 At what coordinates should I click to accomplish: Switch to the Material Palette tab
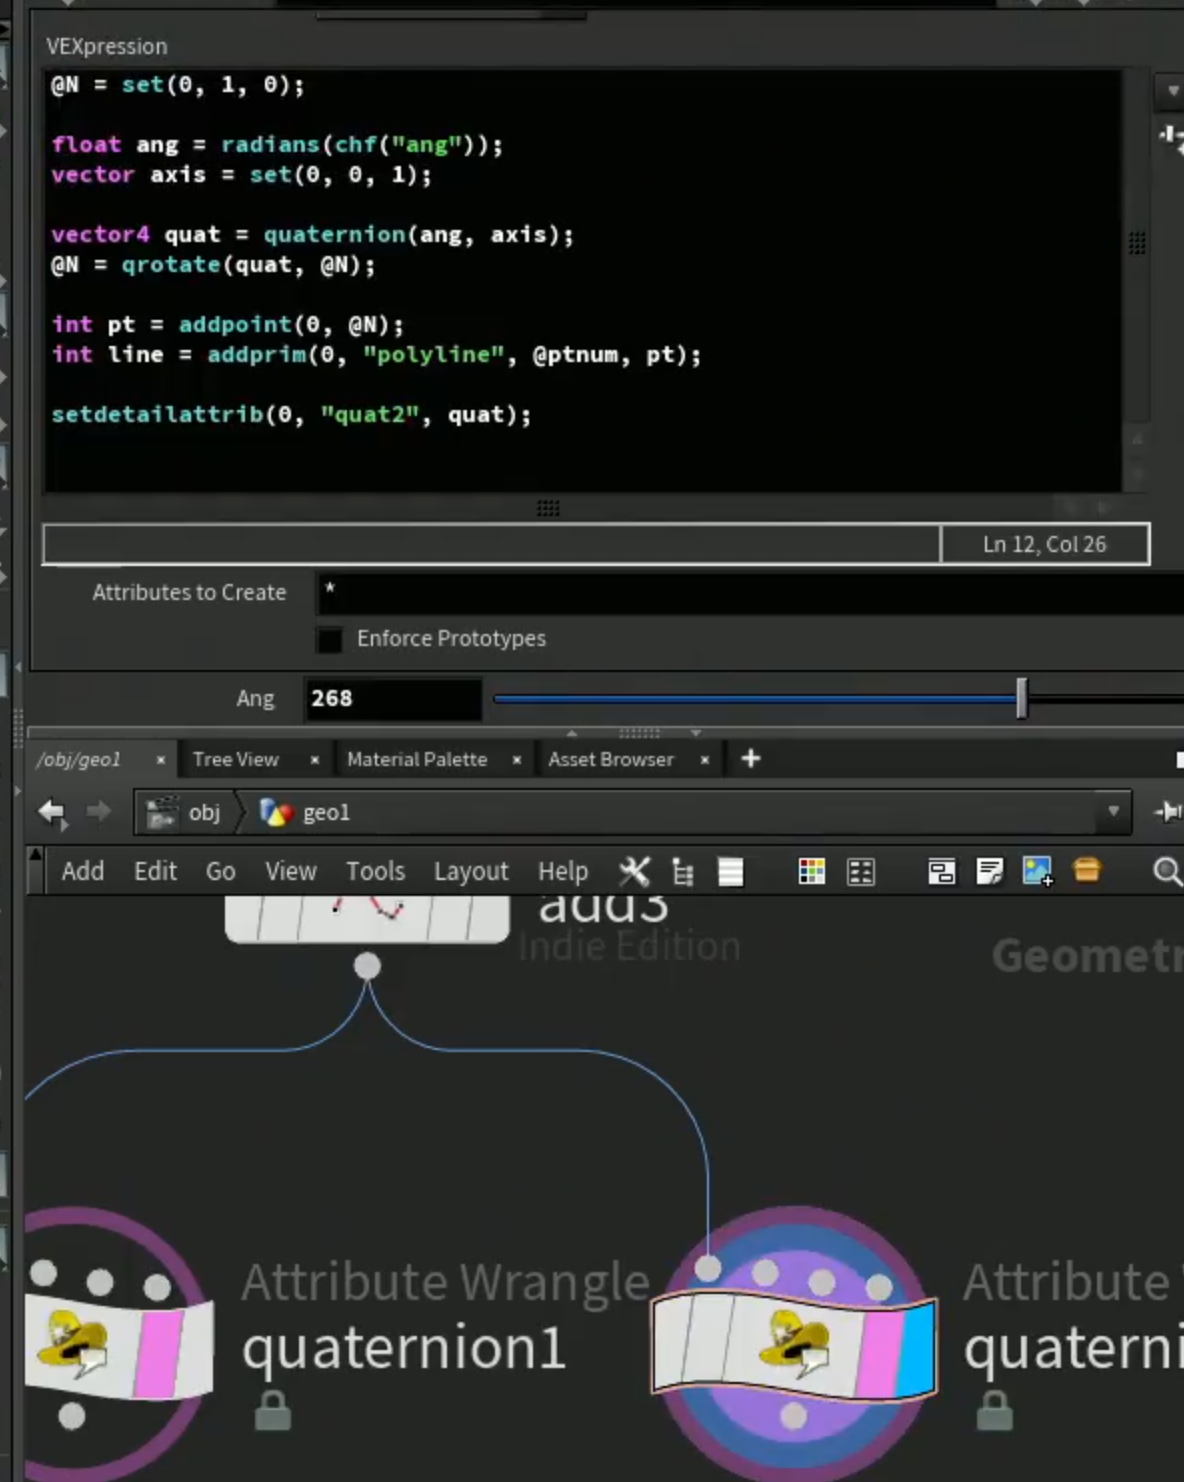pyautogui.click(x=417, y=760)
